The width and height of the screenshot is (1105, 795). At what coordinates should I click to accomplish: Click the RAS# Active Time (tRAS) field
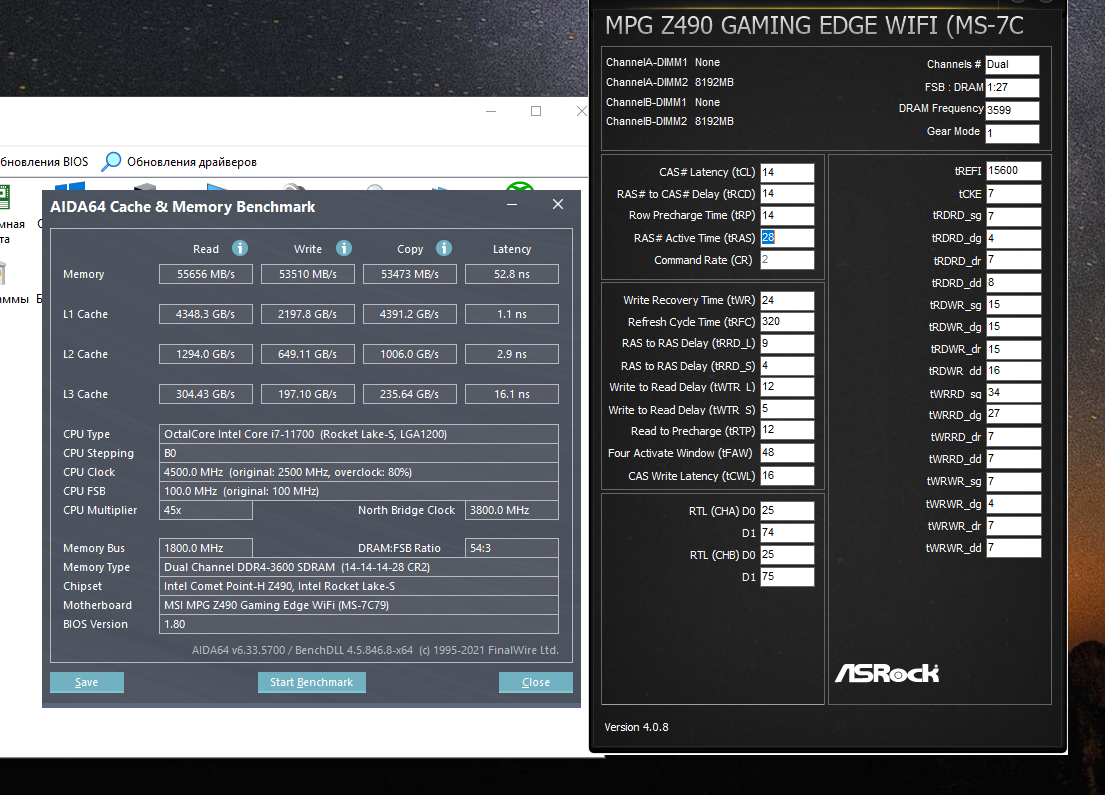pyautogui.click(x=787, y=238)
